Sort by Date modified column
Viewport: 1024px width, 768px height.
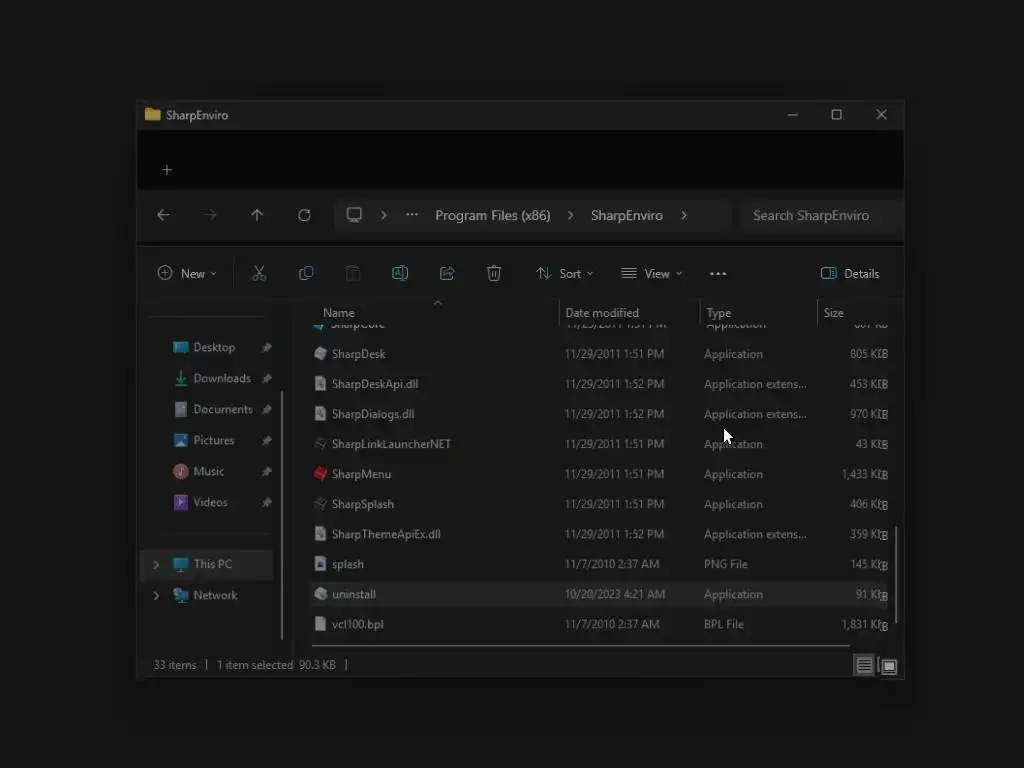point(602,313)
